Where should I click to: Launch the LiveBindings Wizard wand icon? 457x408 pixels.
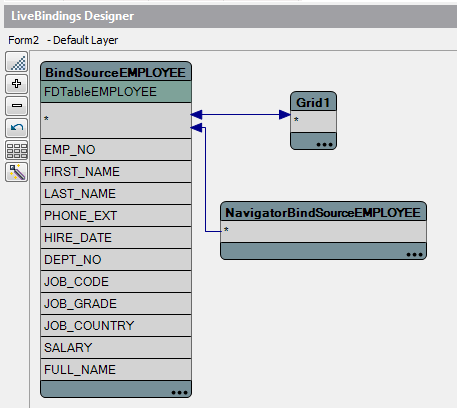[17, 172]
